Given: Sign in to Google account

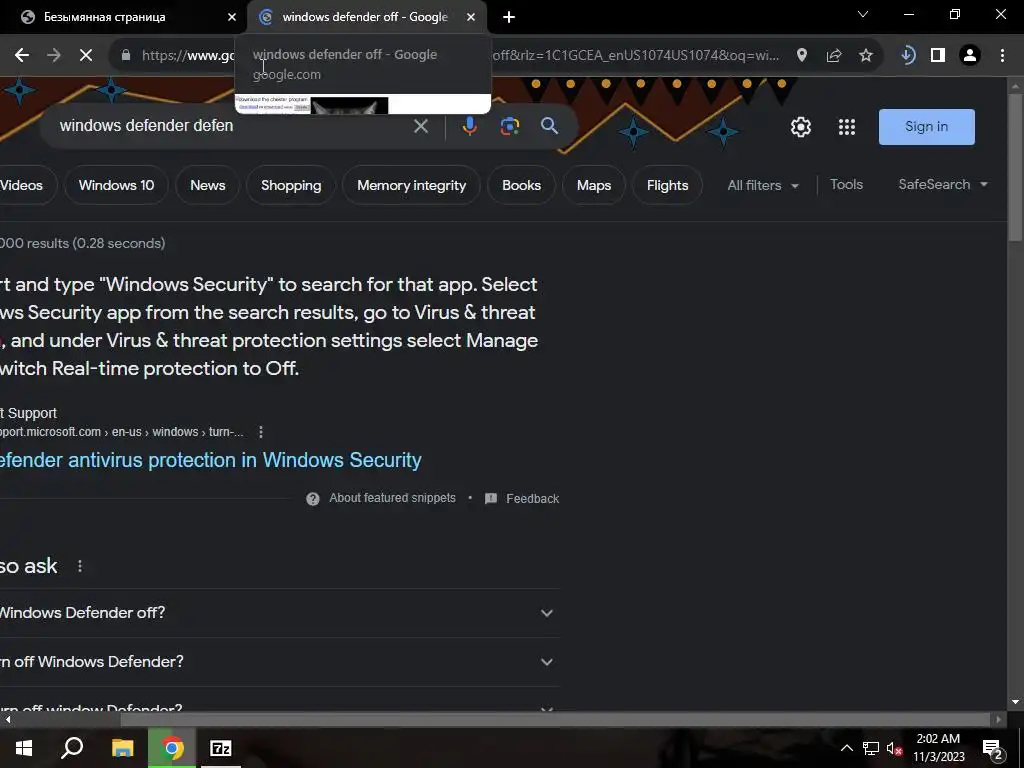Looking at the screenshot, I should tap(927, 127).
